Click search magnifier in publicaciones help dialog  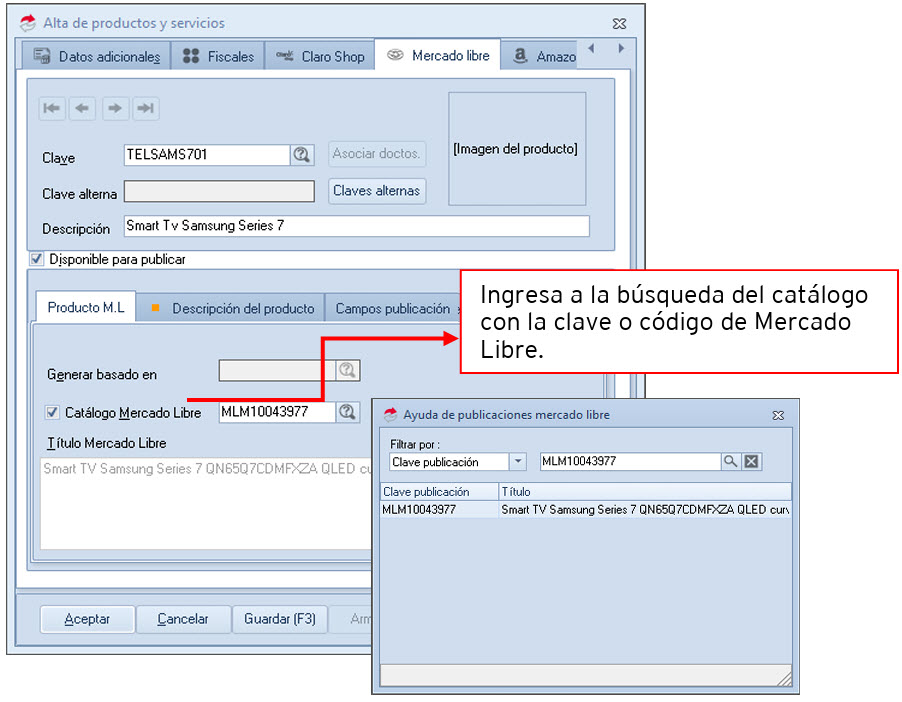(x=731, y=461)
